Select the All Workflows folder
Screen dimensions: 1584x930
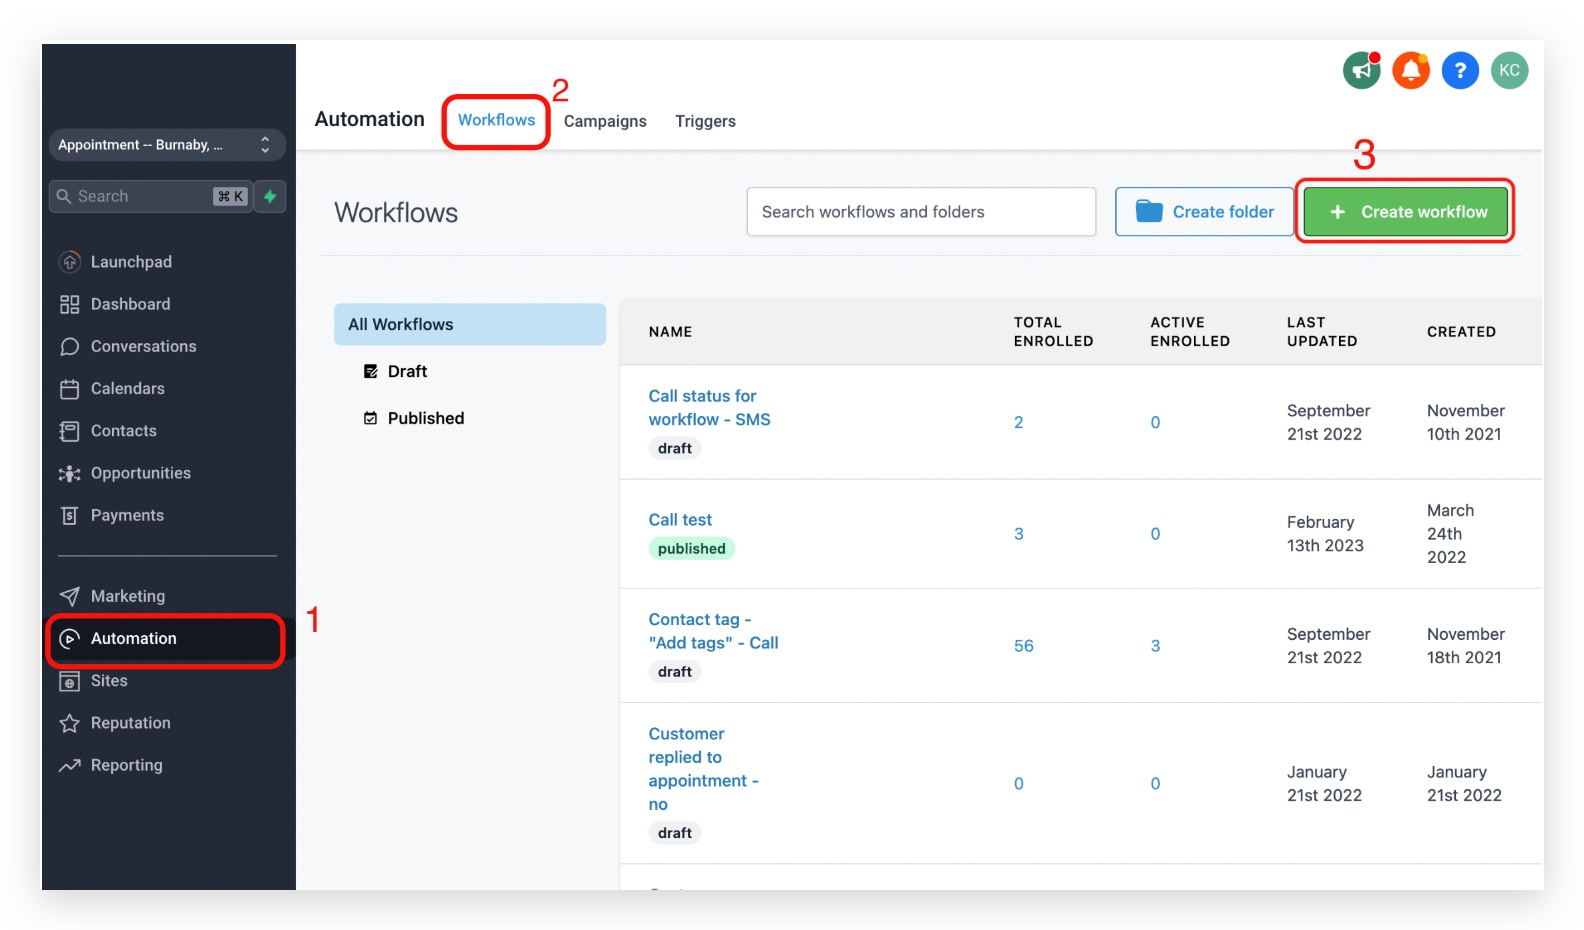[x=470, y=324]
